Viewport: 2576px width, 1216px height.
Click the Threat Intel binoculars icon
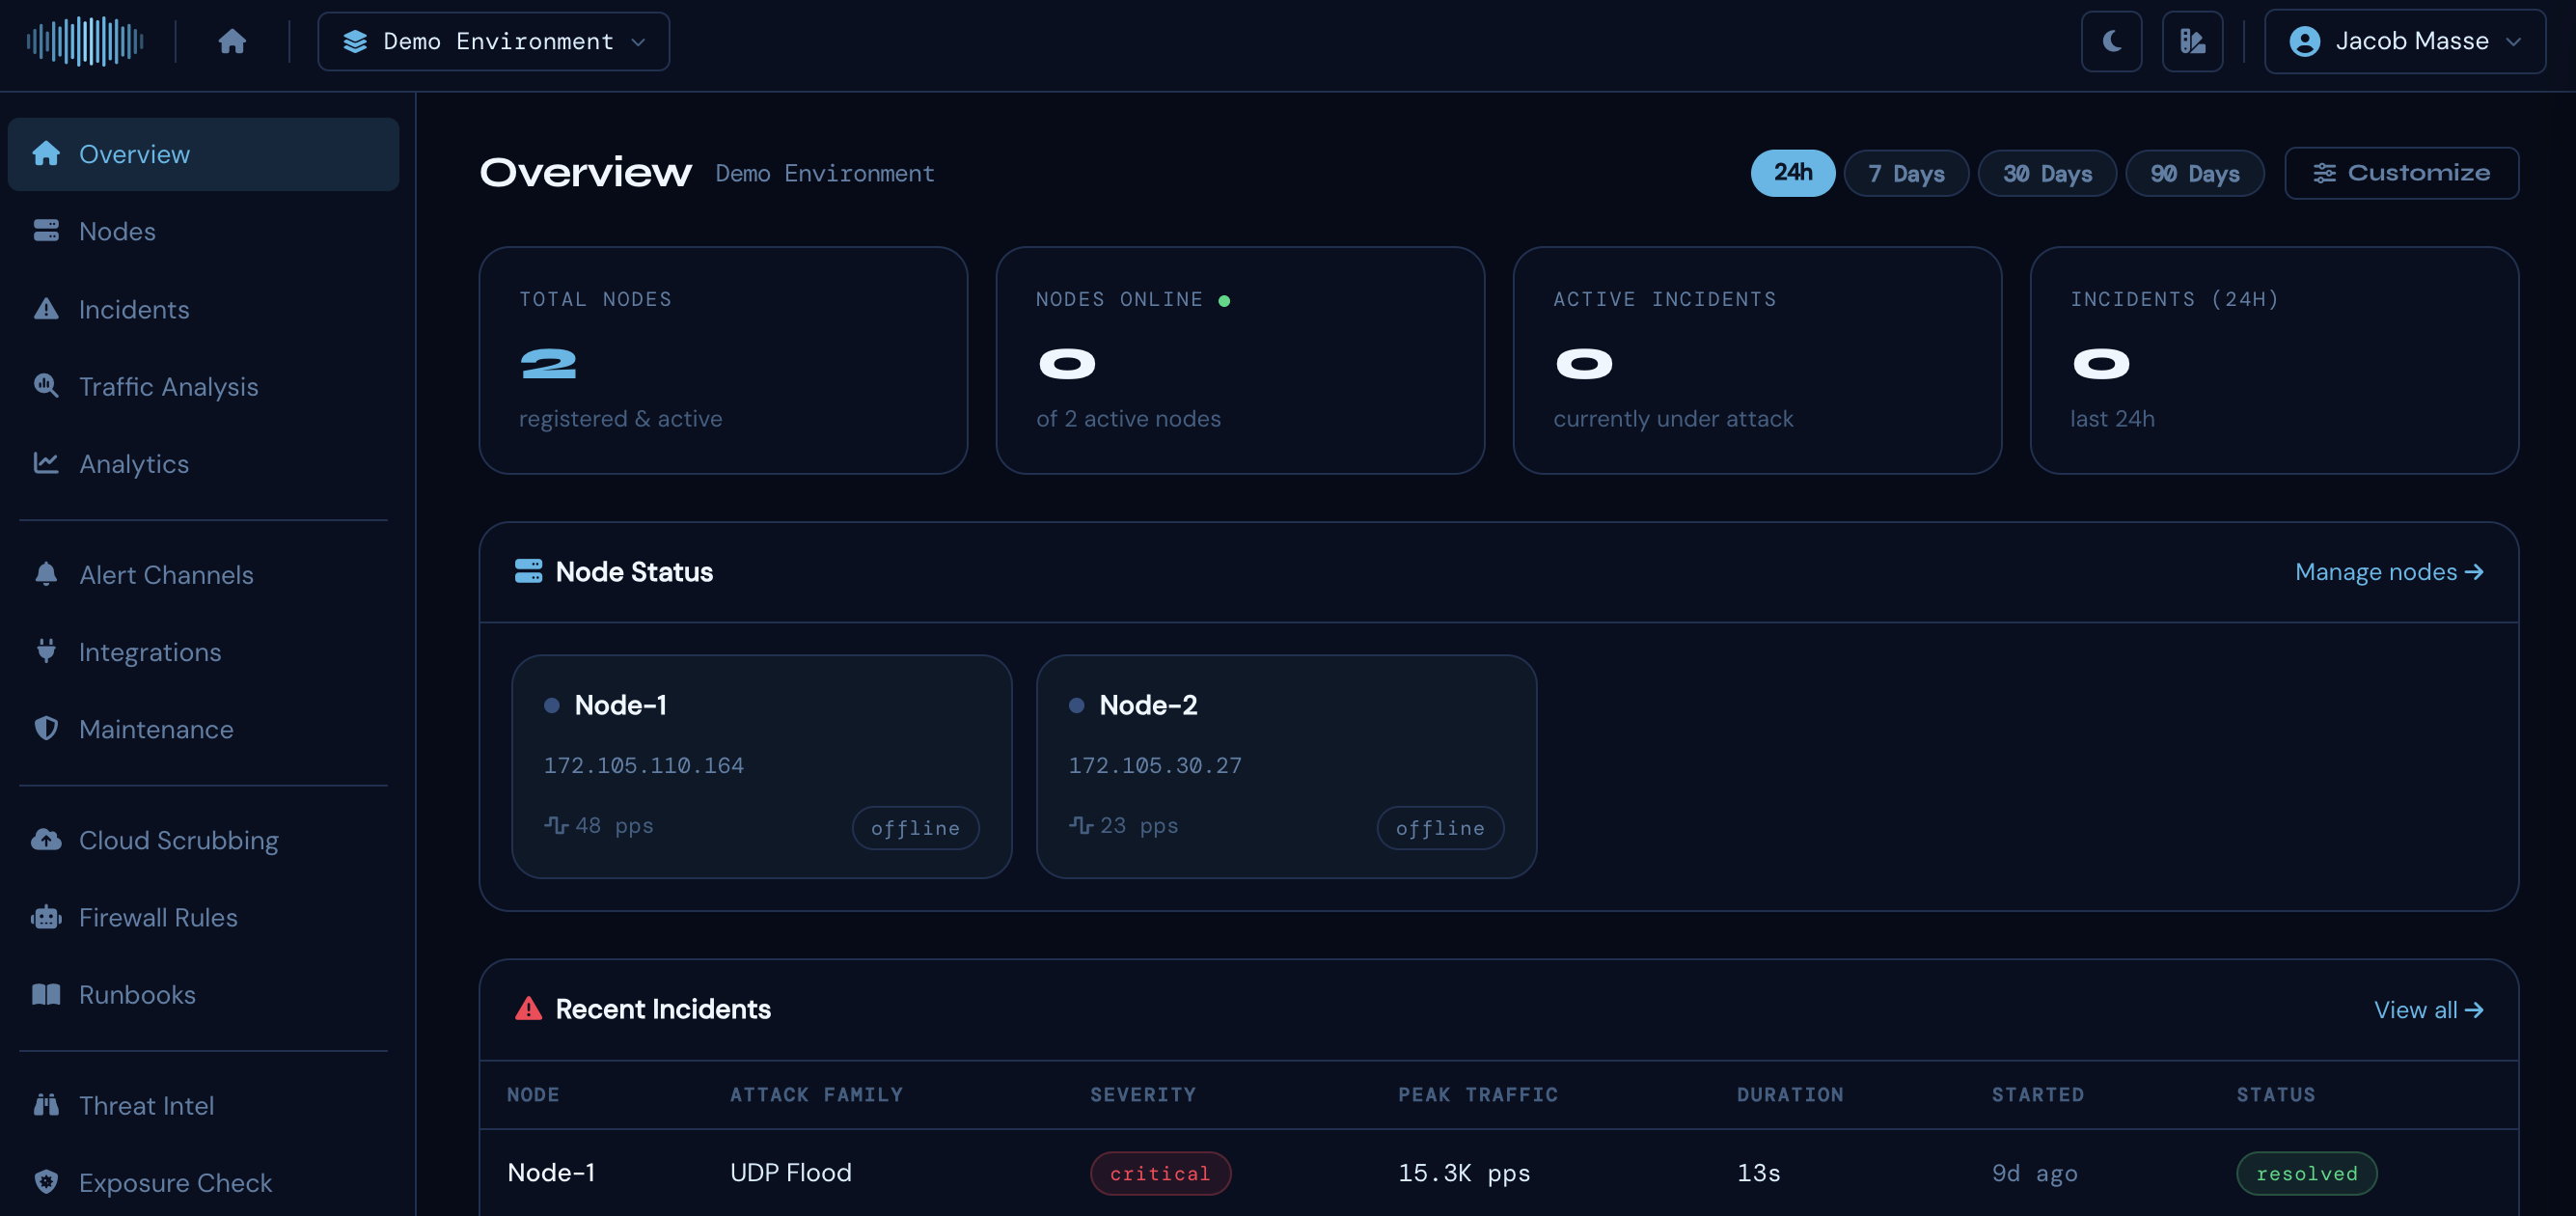click(46, 1105)
